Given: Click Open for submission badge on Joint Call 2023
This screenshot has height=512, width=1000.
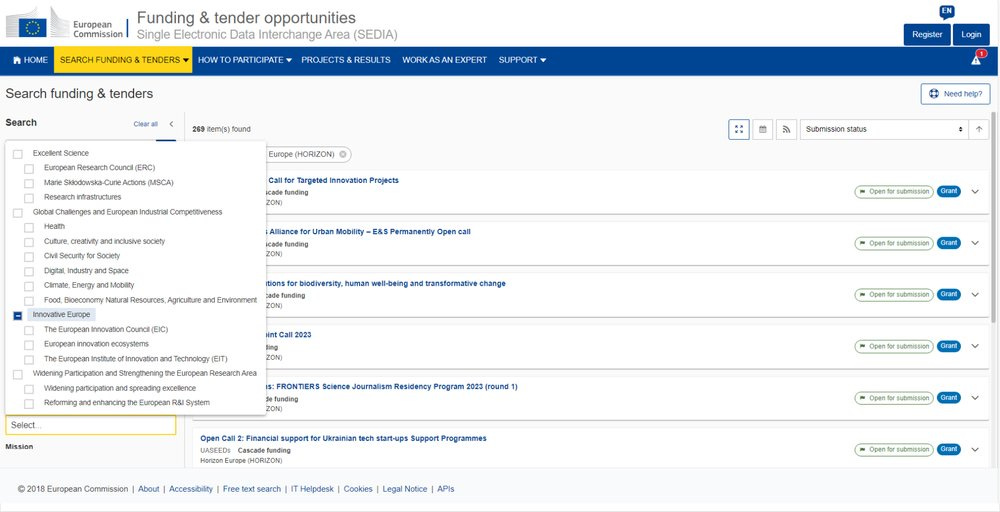Looking at the screenshot, I should click(894, 346).
